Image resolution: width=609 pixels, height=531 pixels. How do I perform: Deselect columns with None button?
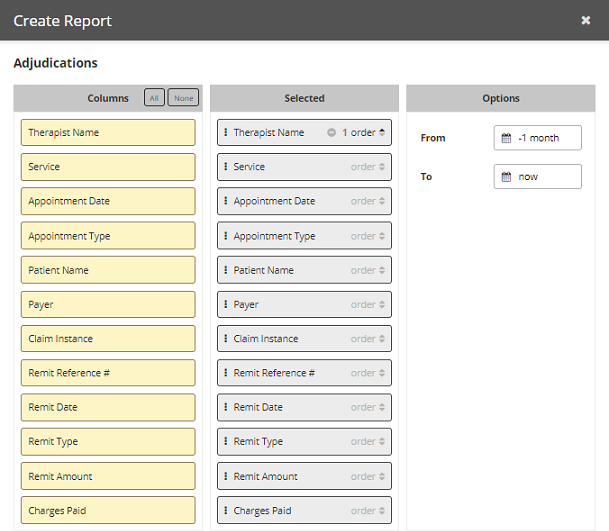183,98
